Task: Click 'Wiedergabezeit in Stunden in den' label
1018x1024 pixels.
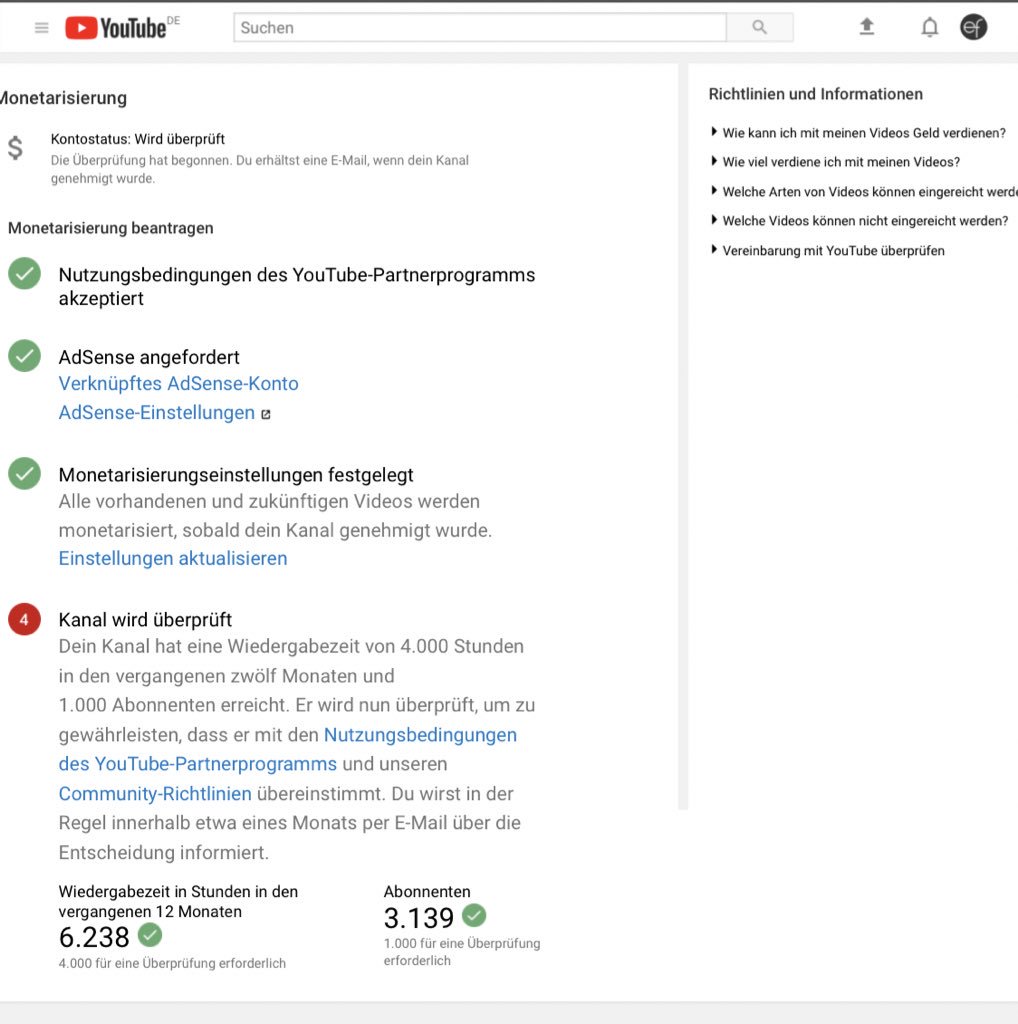Action: 178,891
